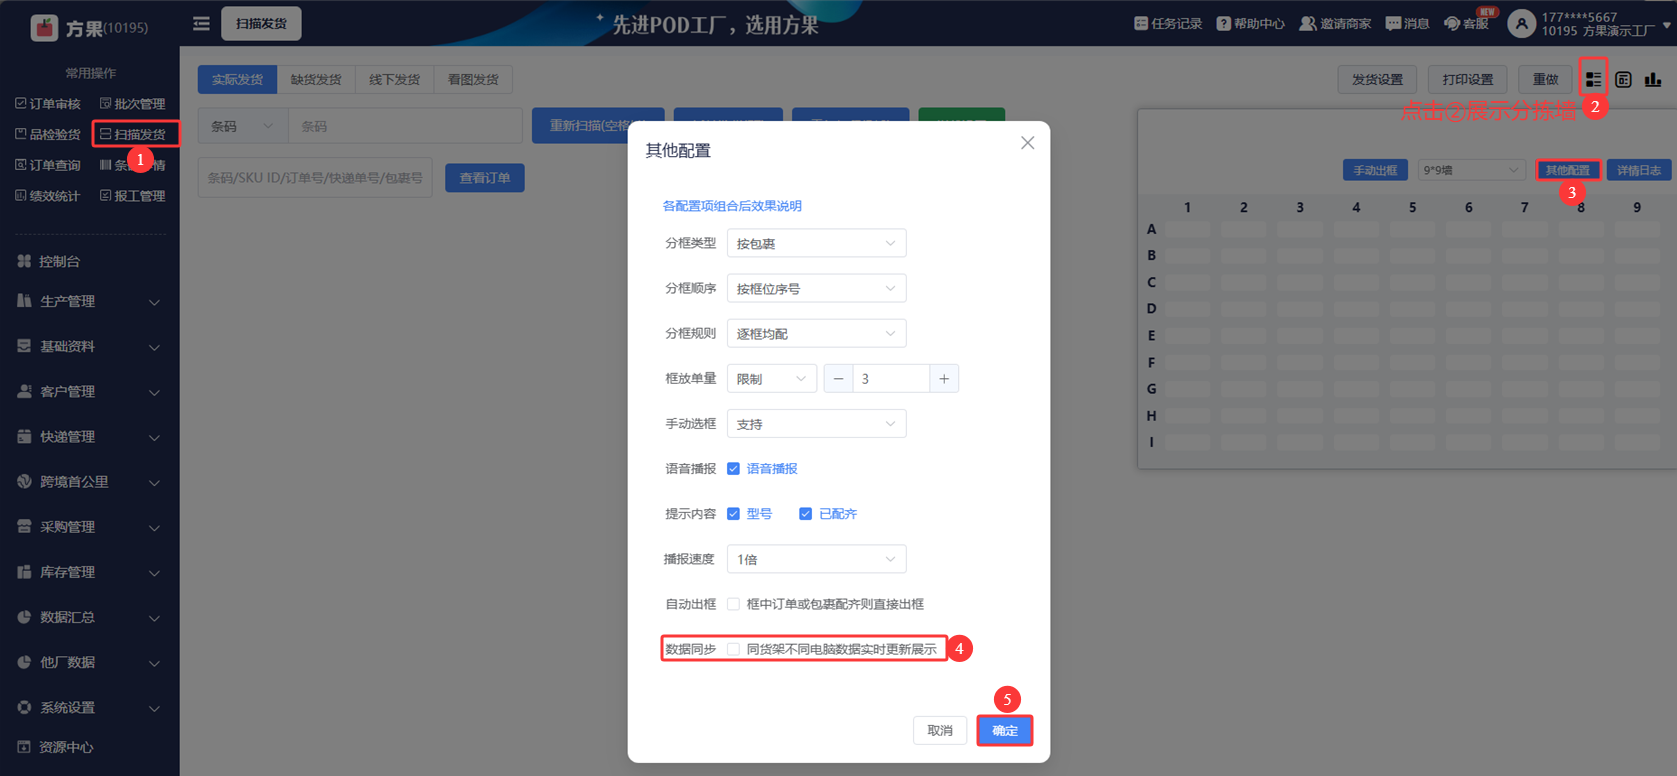This screenshot has height=776, width=1677.
Task: Open 订单查询 shortcut in sidebar
Action: tap(48, 165)
